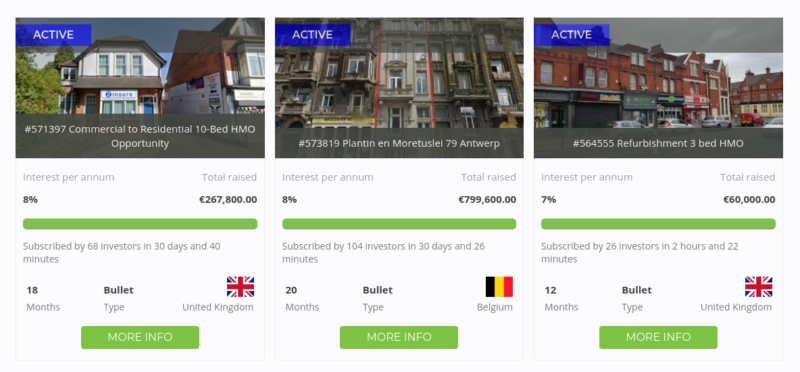Click UK flag on Refurbishment 3 bed card
Screen dimensions: 800x372
[x=758, y=287]
